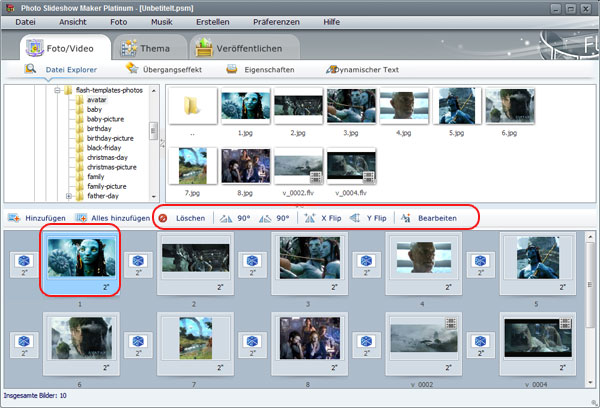Select the birthday-picture folder
This screenshot has height=408, width=600.
pos(110,138)
